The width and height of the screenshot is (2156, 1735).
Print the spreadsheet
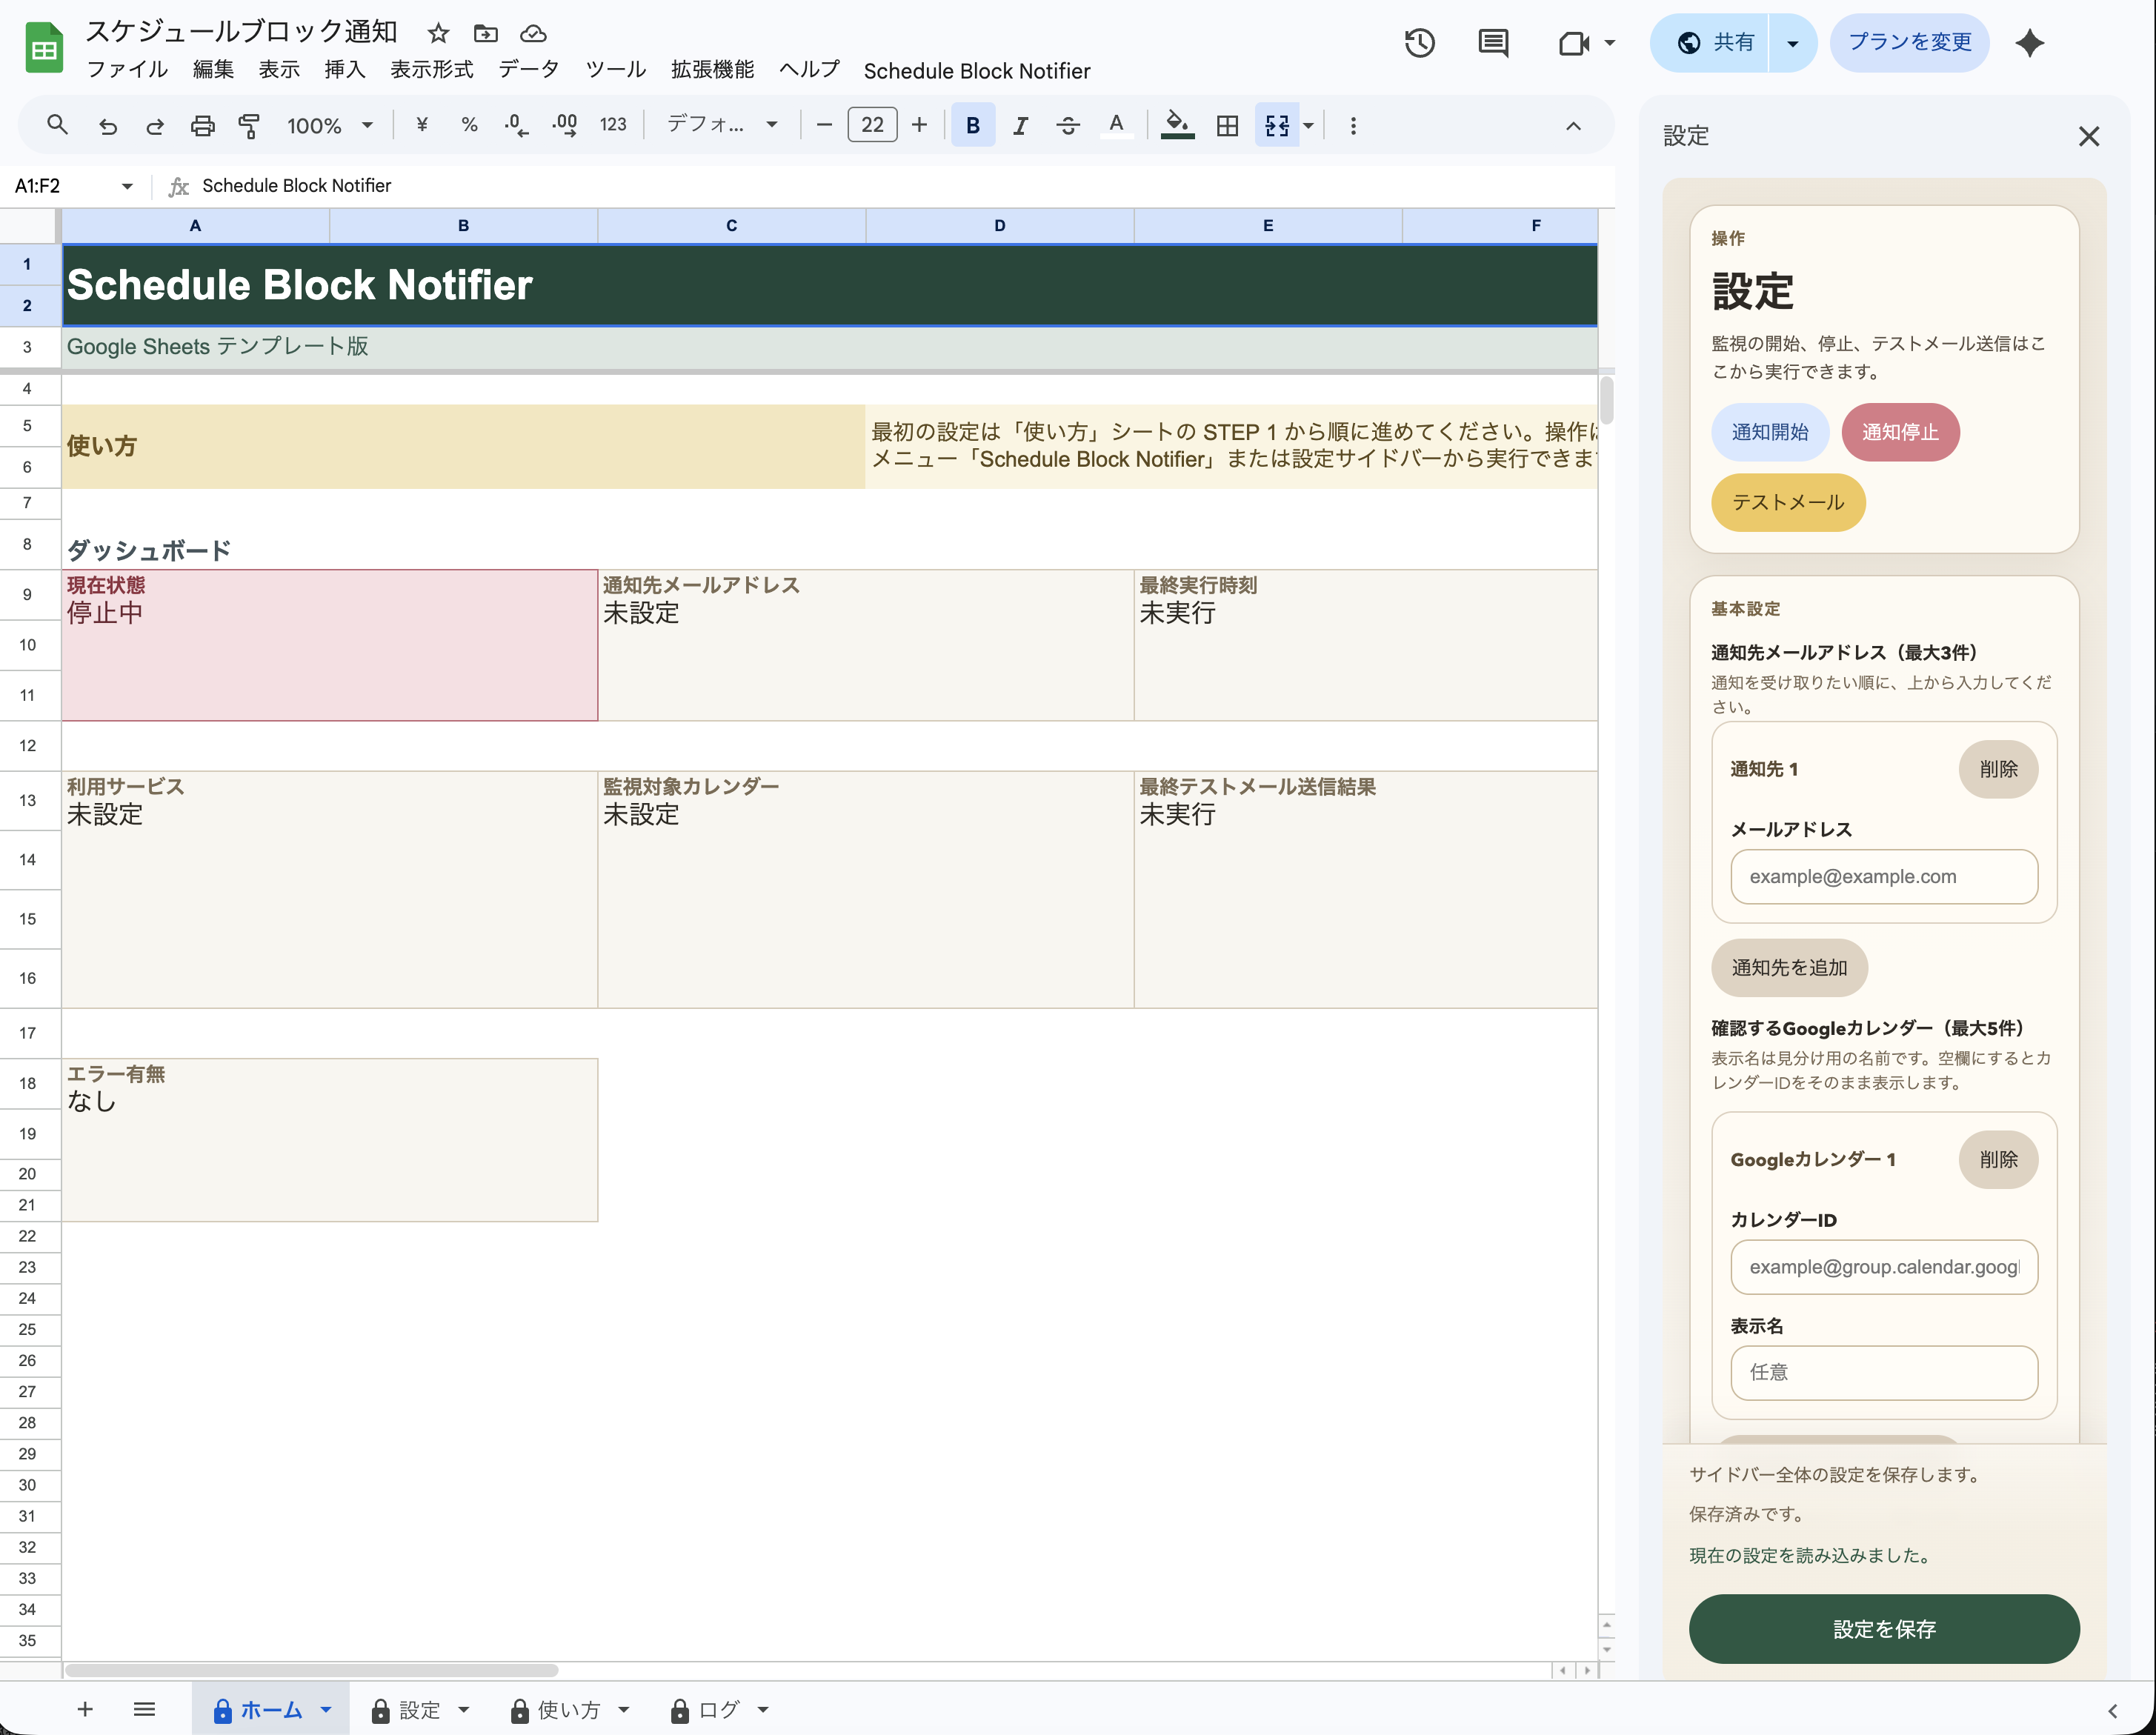click(x=203, y=125)
